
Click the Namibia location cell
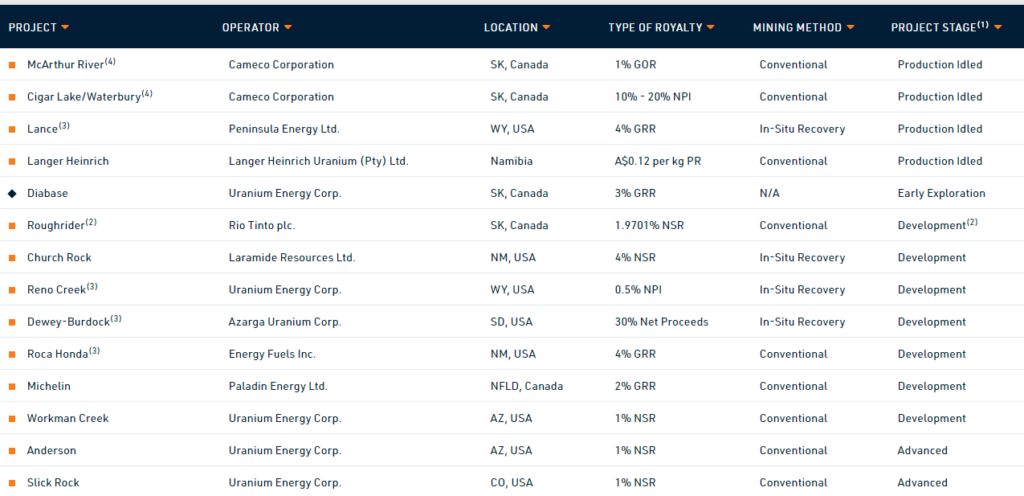tap(511, 161)
